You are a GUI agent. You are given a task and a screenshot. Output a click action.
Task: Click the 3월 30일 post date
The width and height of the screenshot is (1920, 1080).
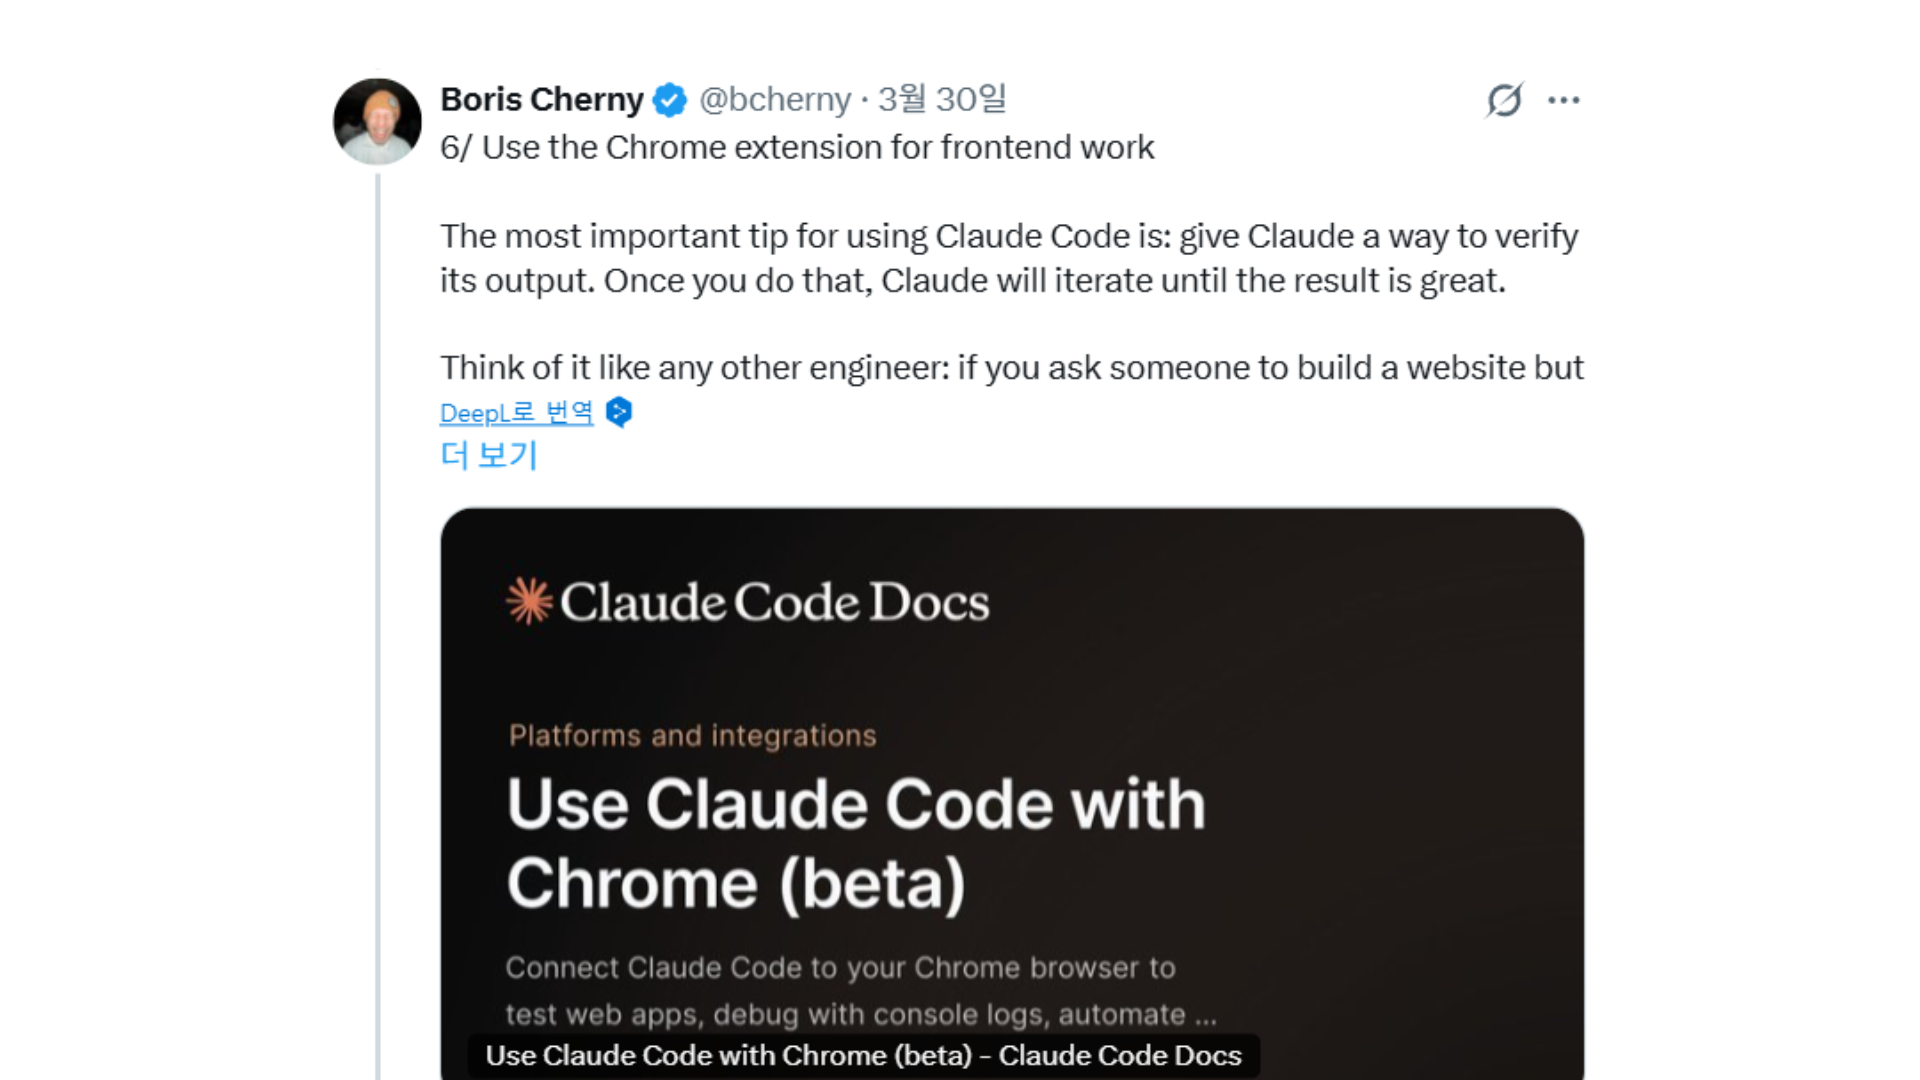(941, 100)
